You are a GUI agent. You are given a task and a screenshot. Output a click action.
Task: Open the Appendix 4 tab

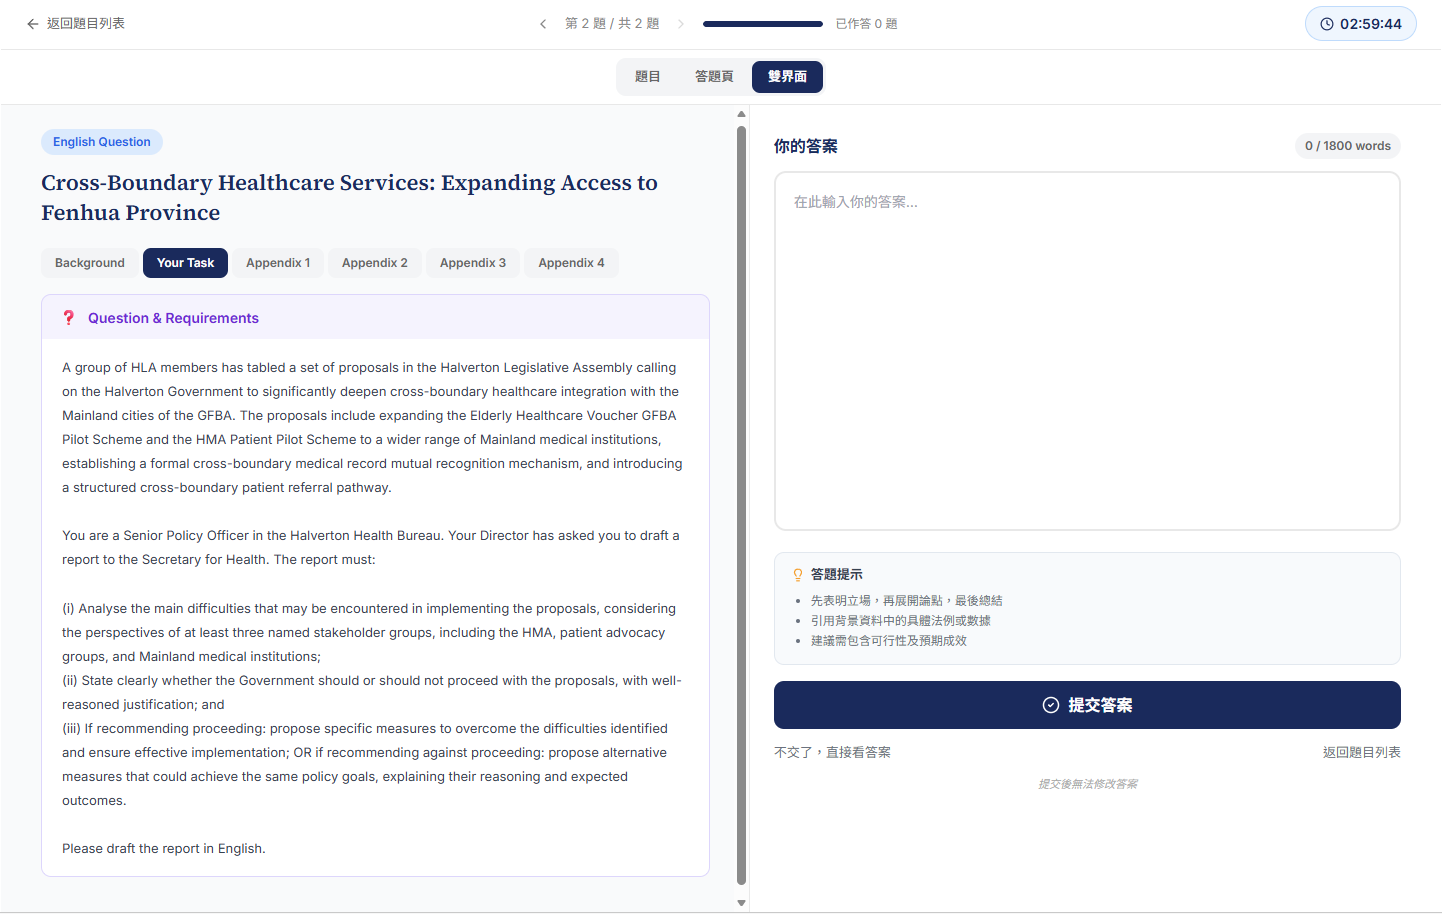pyautogui.click(x=571, y=263)
